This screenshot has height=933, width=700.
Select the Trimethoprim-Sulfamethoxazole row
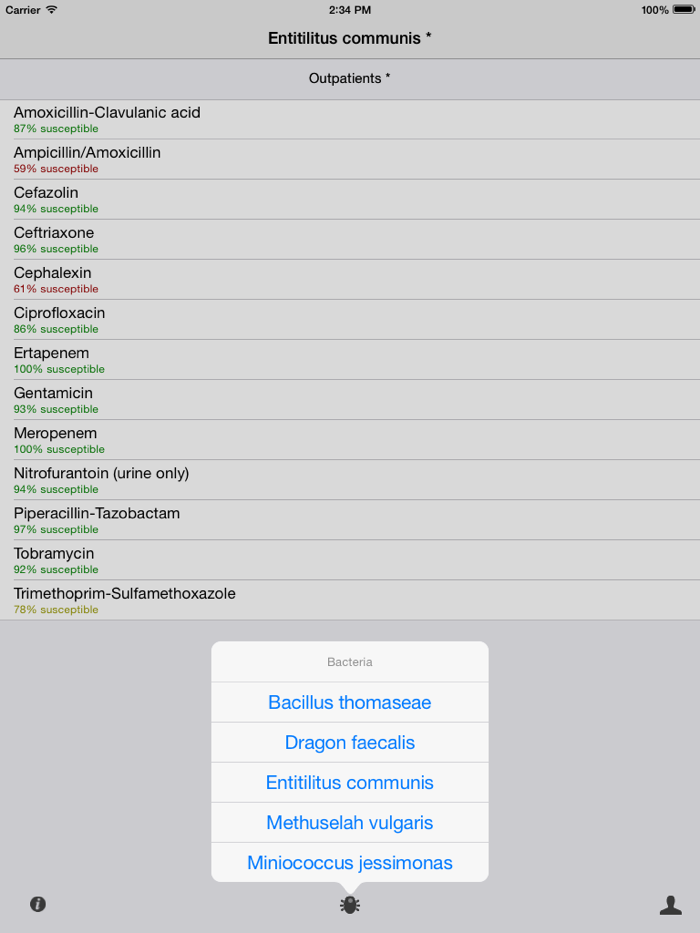[350, 600]
